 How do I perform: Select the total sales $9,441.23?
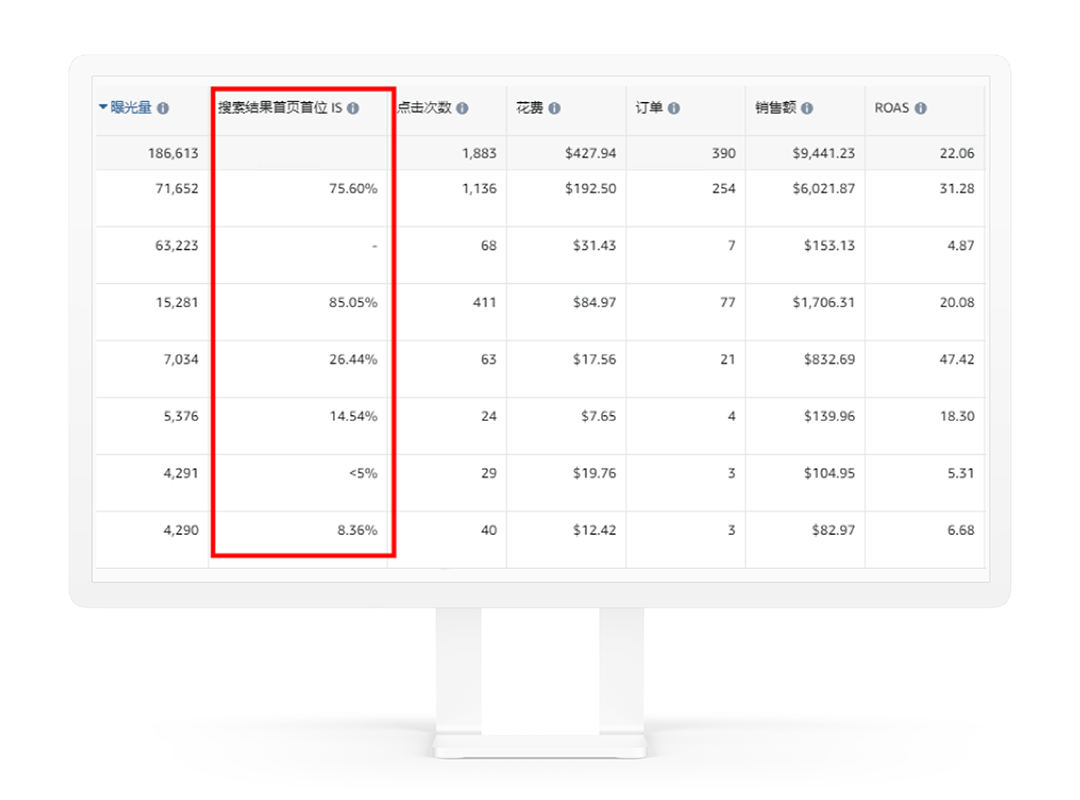coord(824,153)
